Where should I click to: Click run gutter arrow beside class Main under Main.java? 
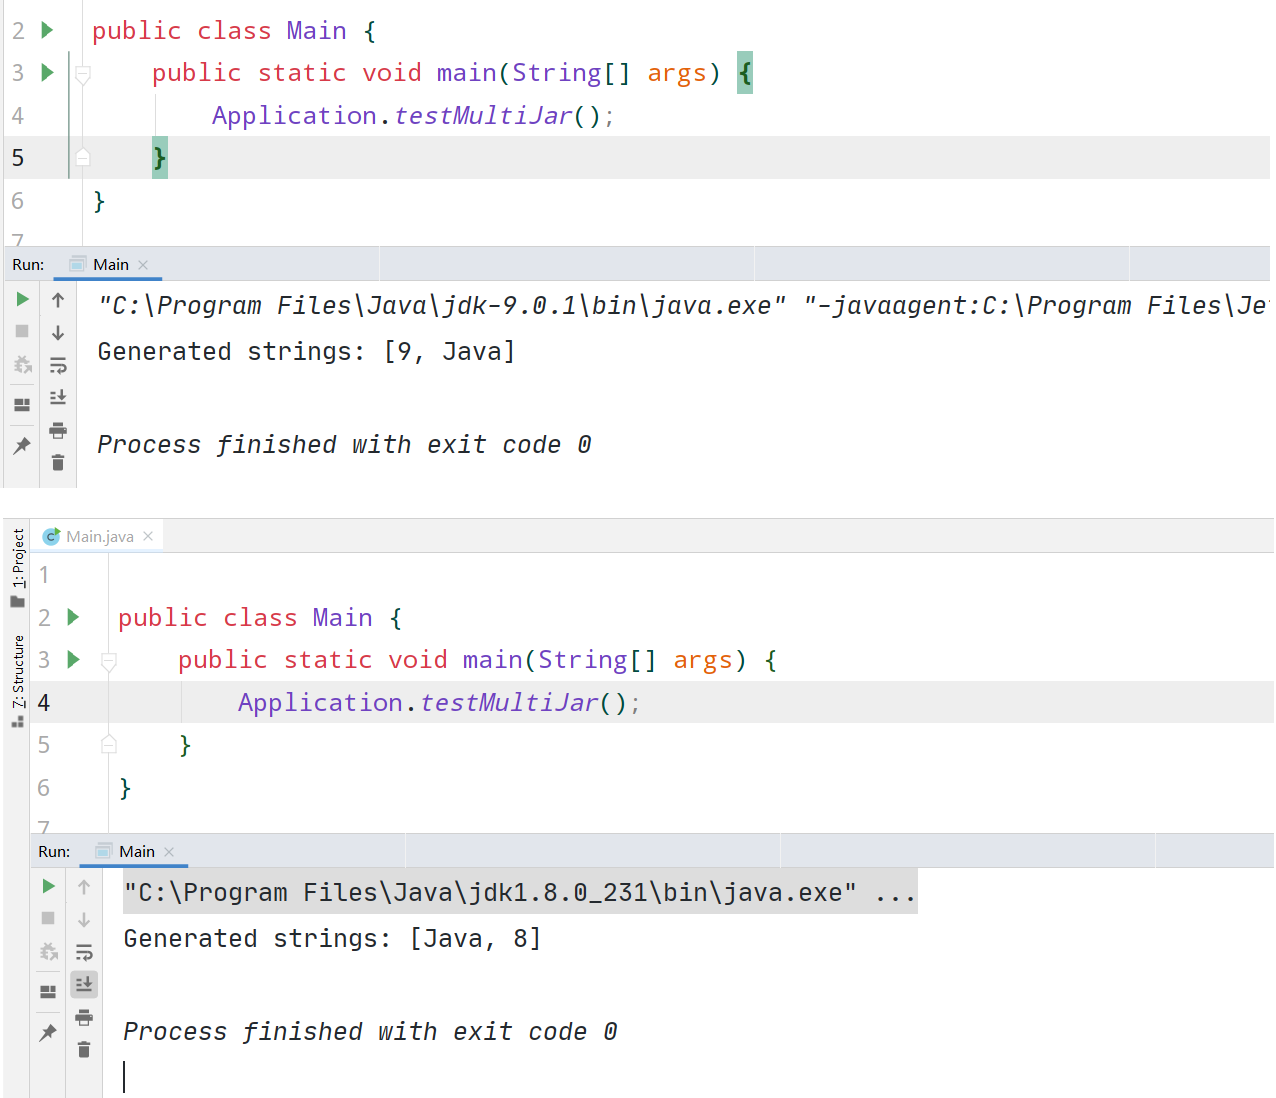(x=73, y=617)
